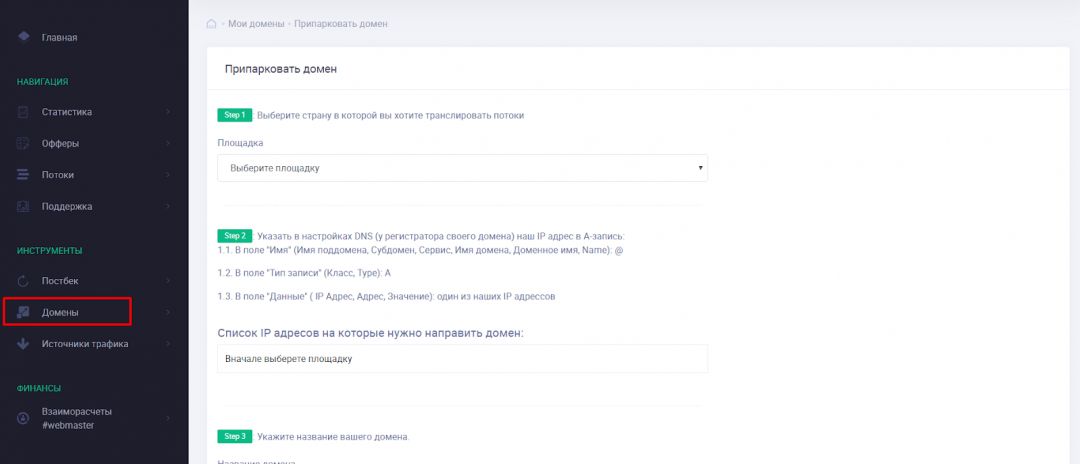Expand the Статистика submenu chevron

(168, 112)
